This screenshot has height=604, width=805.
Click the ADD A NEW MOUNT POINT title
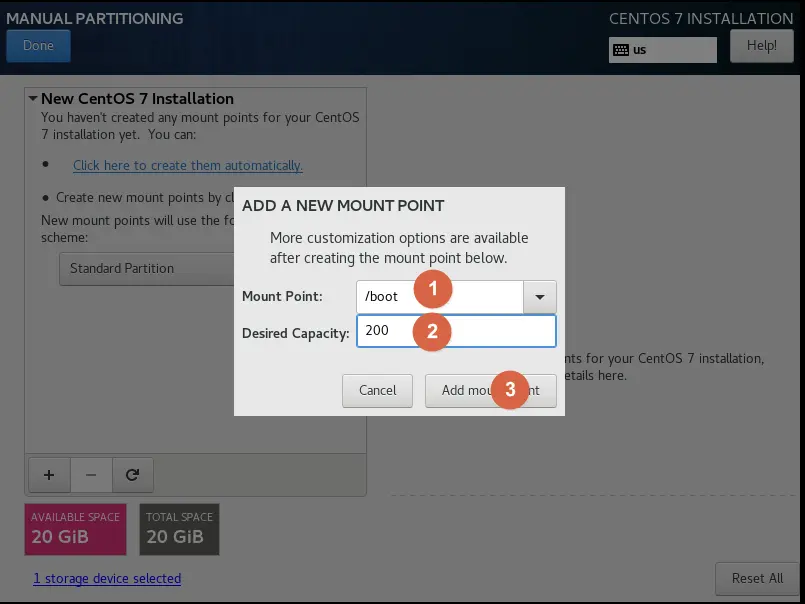343,205
